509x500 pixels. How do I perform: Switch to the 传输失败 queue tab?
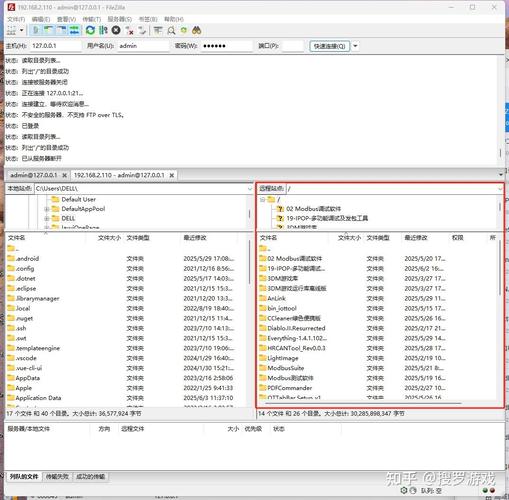[57, 477]
